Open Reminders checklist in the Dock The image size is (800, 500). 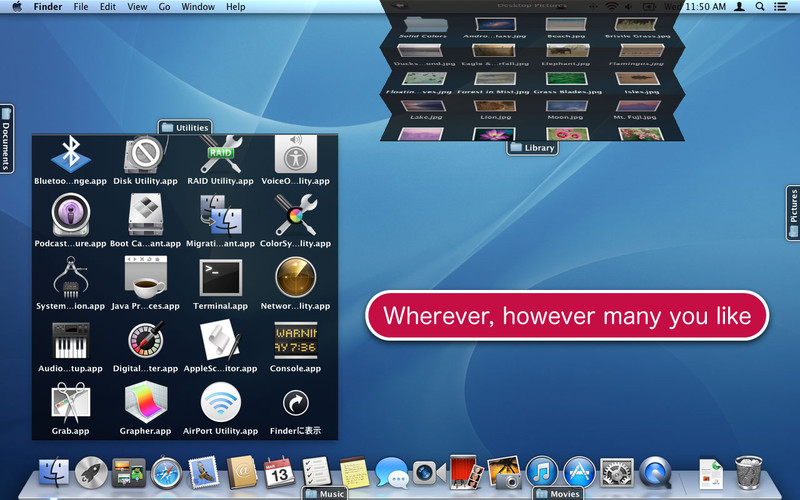tap(316, 471)
